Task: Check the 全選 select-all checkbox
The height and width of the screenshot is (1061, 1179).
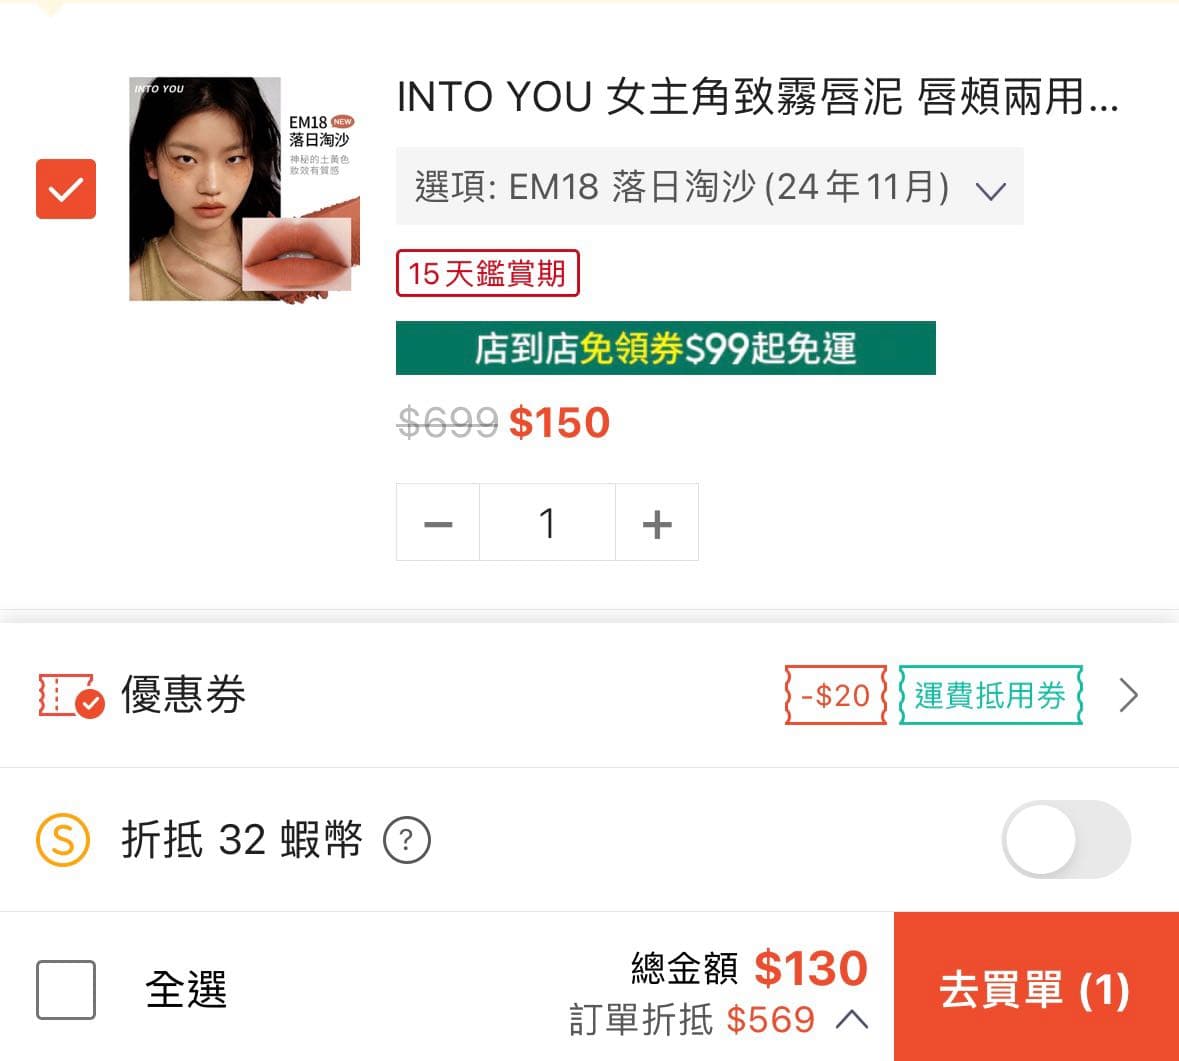Action: click(x=65, y=990)
